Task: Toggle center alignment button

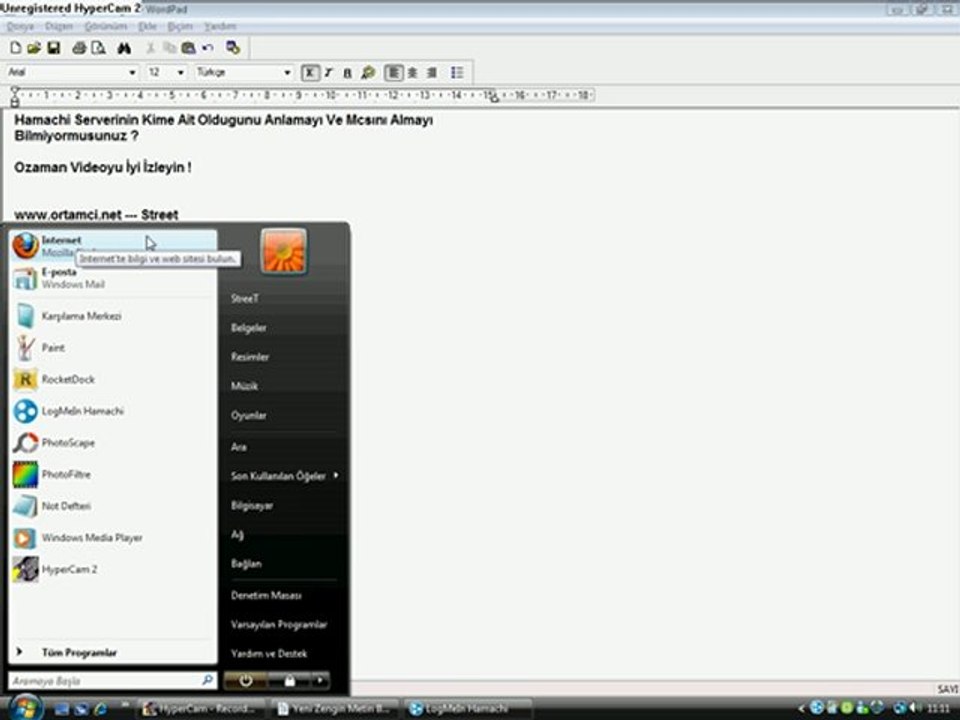Action: (413, 73)
